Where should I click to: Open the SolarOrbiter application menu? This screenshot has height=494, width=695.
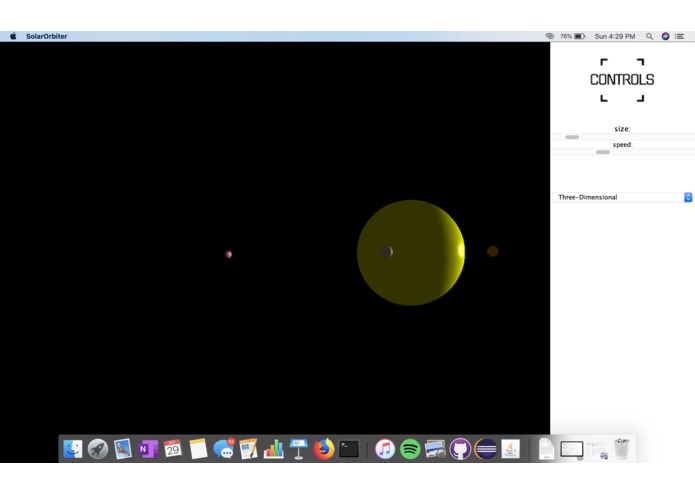click(x=47, y=36)
